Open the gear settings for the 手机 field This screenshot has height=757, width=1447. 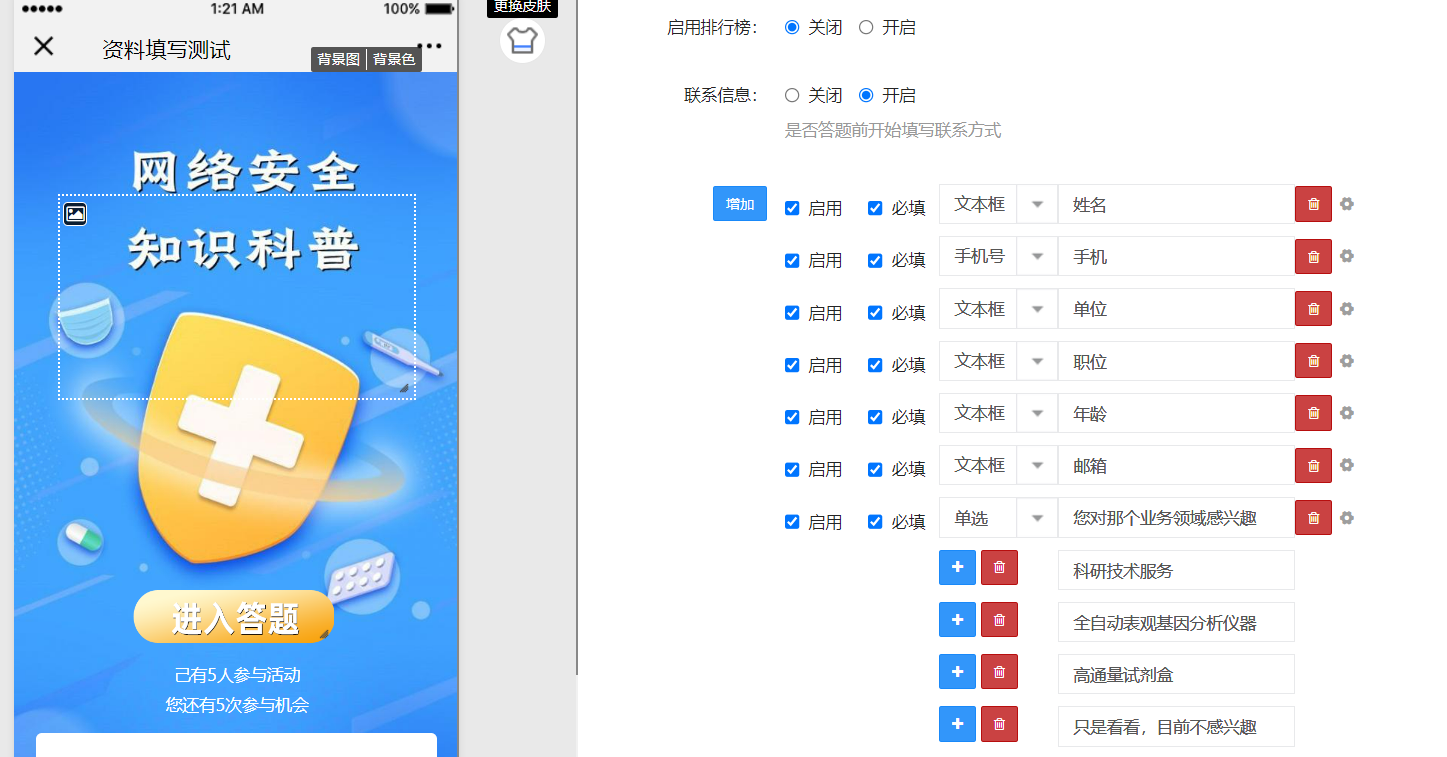[1346, 257]
